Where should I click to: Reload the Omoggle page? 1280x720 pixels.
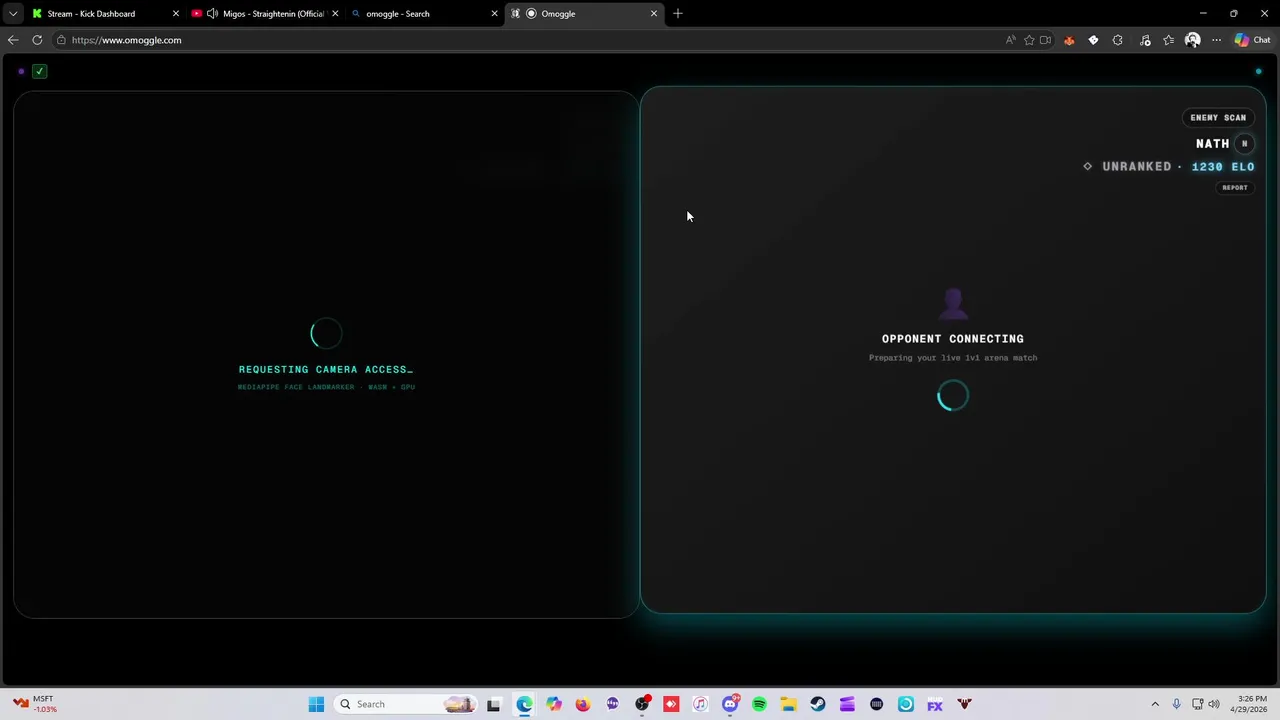[37, 40]
